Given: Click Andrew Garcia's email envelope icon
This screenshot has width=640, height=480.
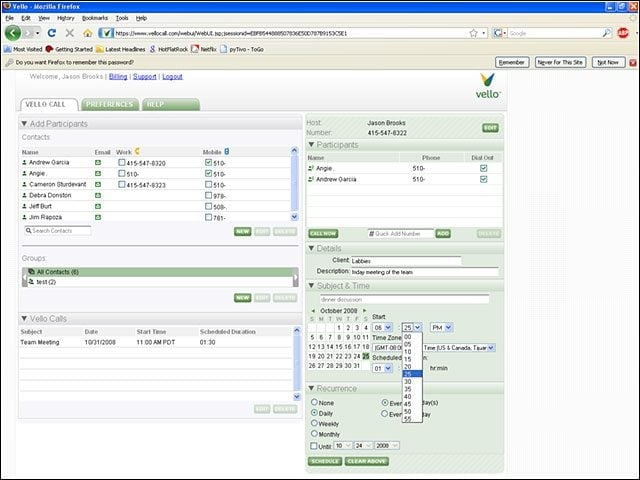Looking at the screenshot, I should click(98, 162).
